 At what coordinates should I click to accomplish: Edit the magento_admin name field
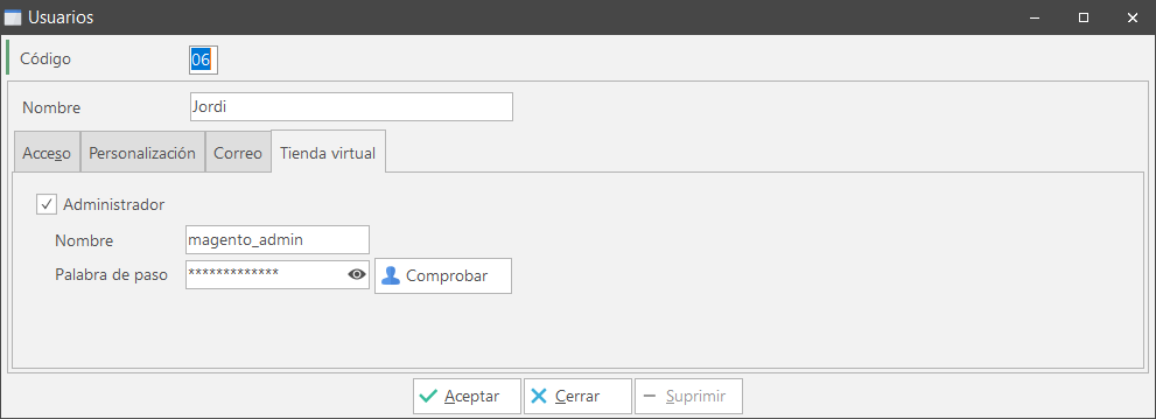coord(277,240)
